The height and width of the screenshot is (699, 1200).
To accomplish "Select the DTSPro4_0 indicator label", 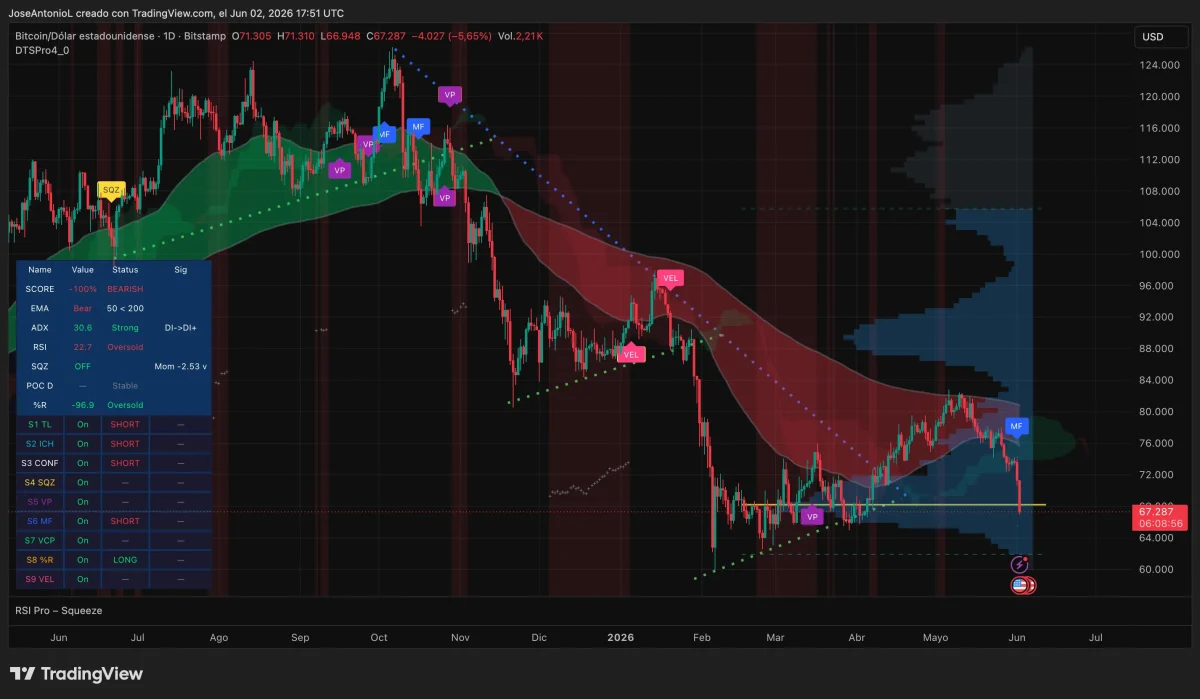I will pos(42,50).
